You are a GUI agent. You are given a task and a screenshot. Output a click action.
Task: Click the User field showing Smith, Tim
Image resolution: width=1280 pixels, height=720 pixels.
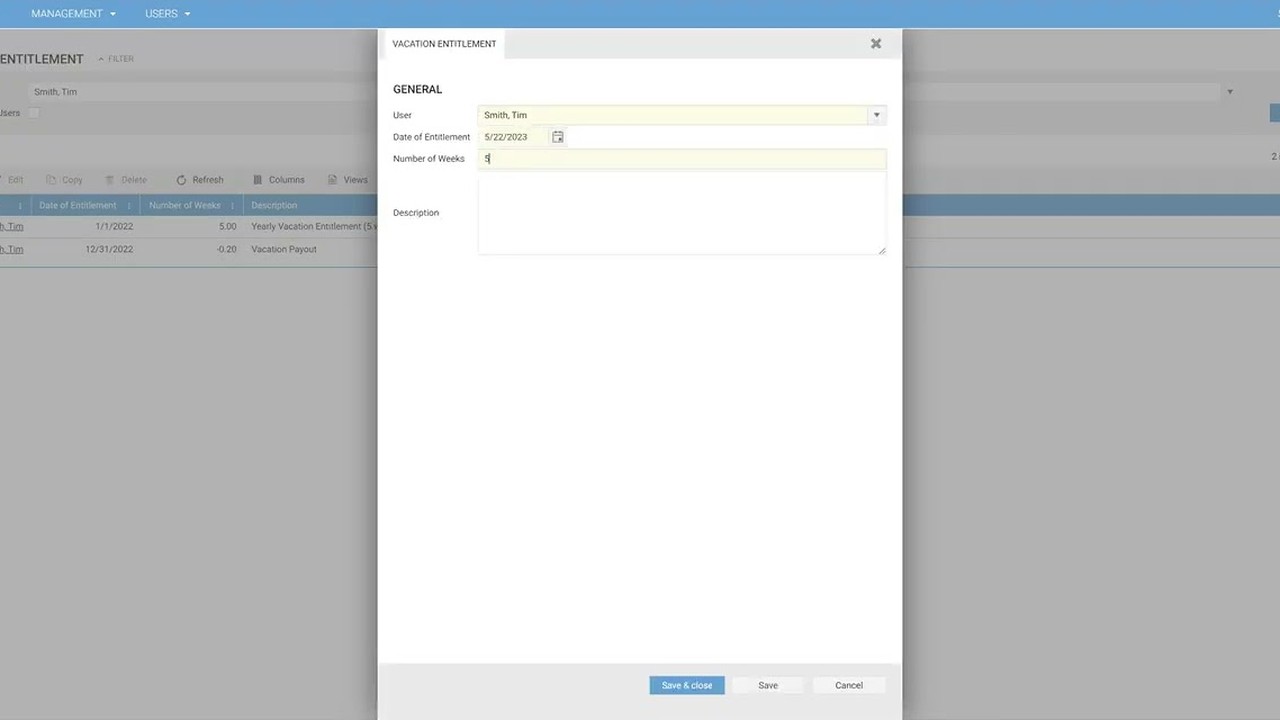pos(674,115)
